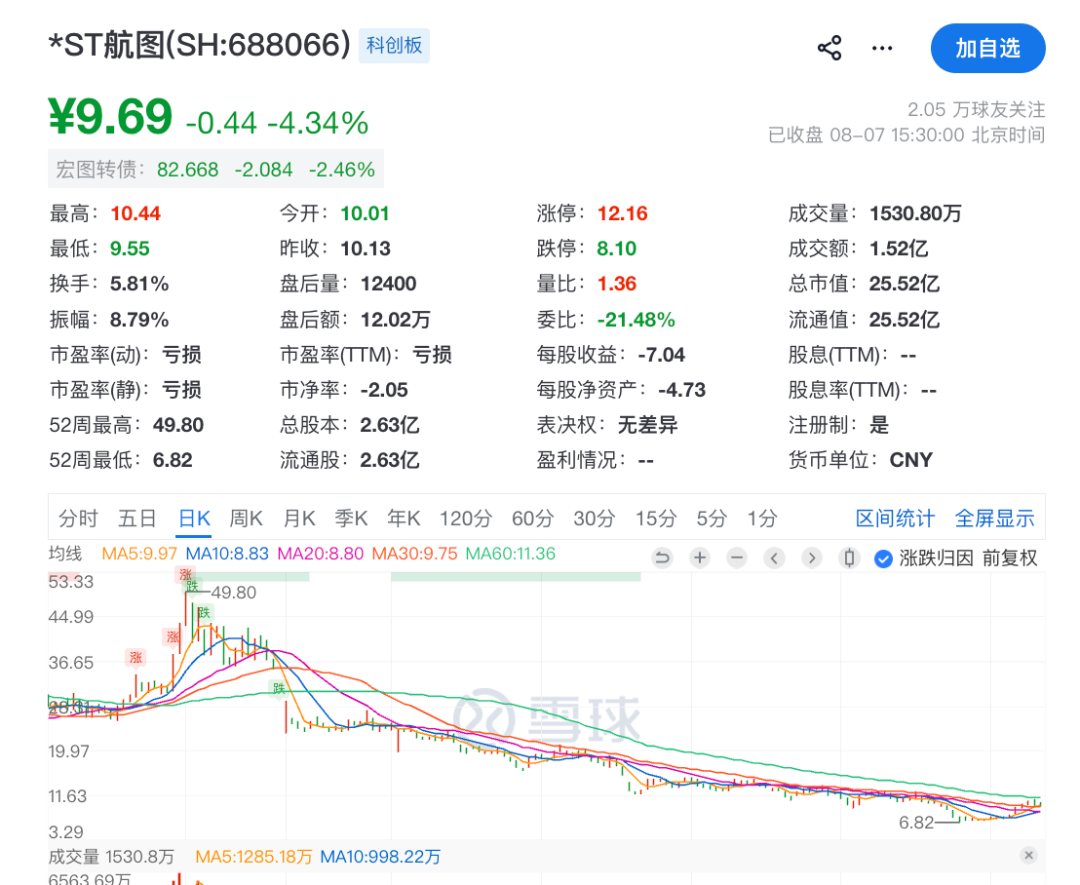Open the more options ellipsis menu
This screenshot has height=885, width=1080.
pyautogui.click(x=882, y=48)
